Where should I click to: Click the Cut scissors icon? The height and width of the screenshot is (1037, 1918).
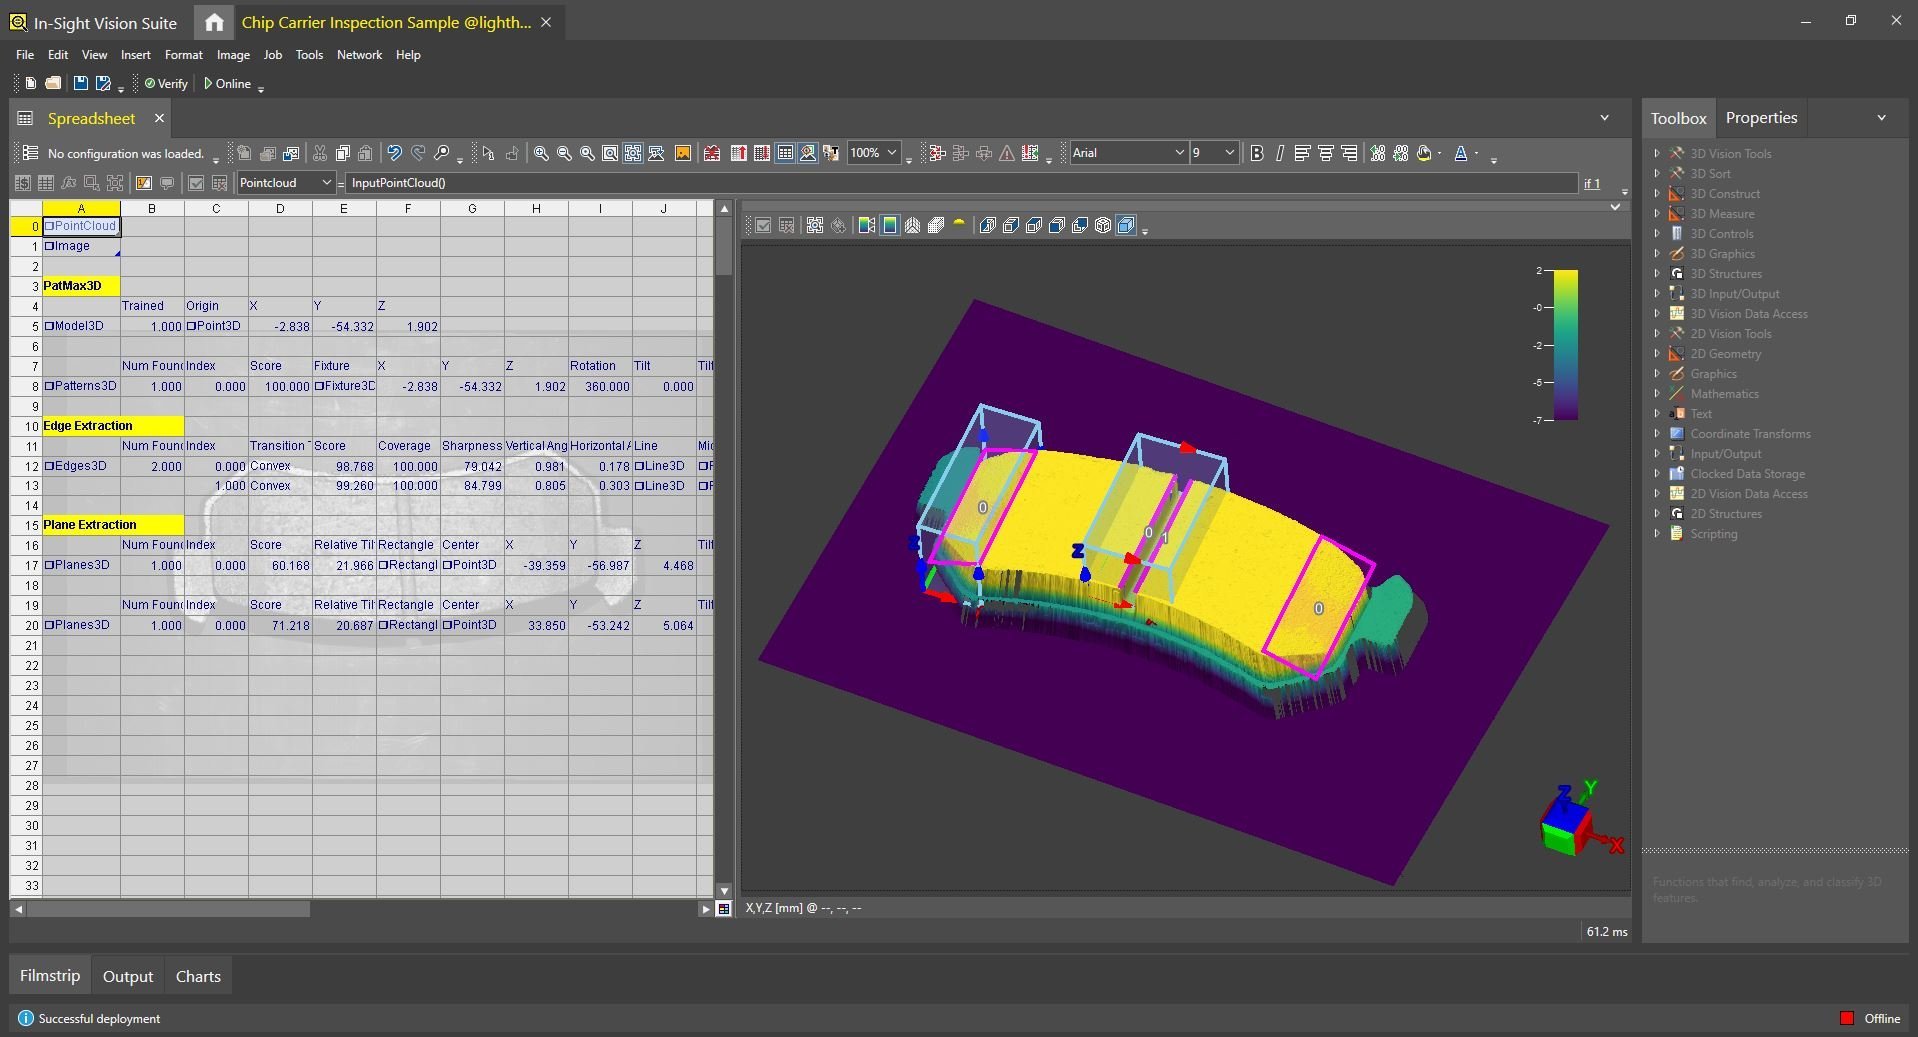[x=320, y=153]
